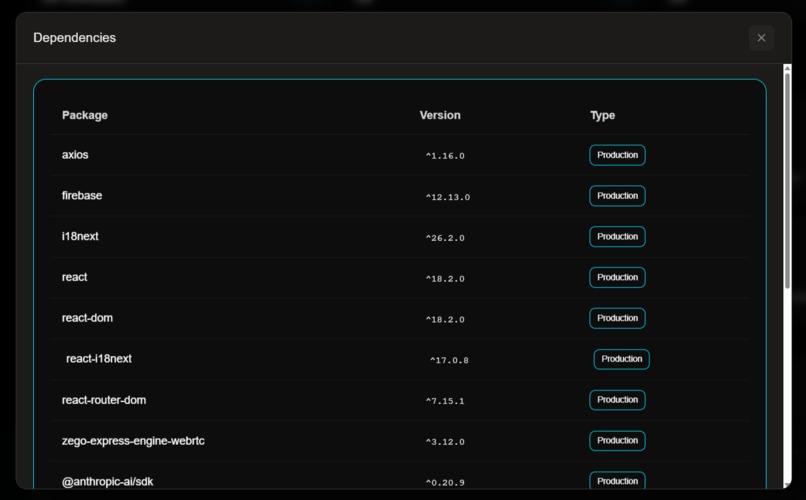Click the Production badge for @anthropic-ai/sdk
The height and width of the screenshot is (500, 806).
point(617,481)
